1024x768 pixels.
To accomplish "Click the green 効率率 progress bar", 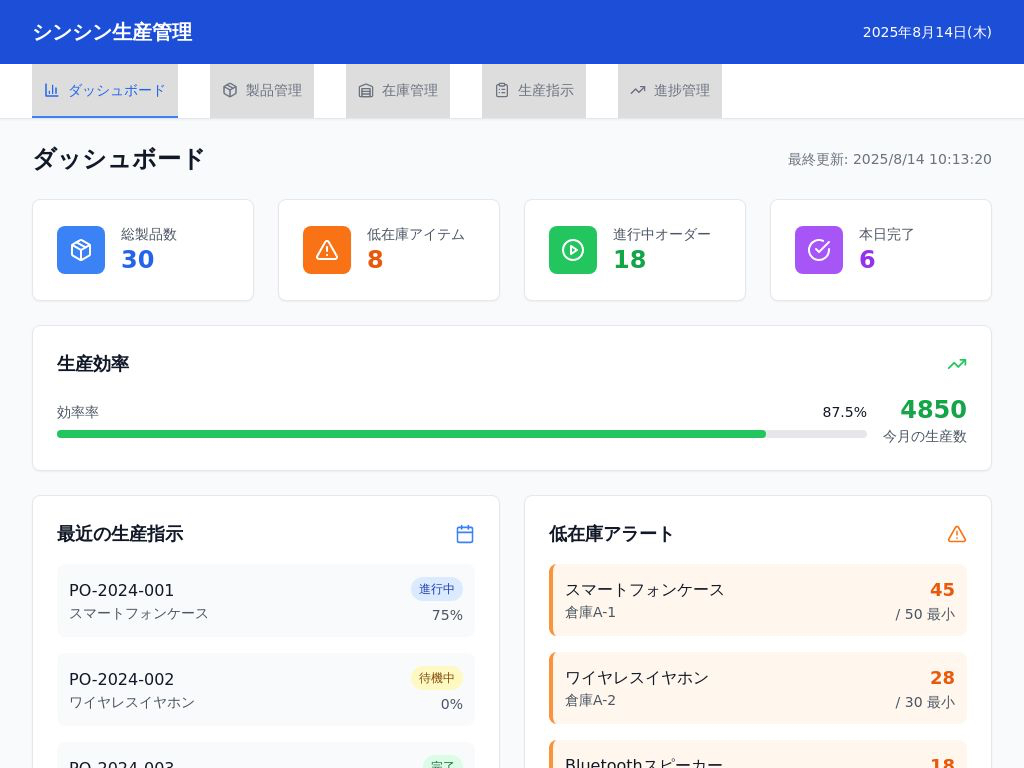I will (411, 434).
